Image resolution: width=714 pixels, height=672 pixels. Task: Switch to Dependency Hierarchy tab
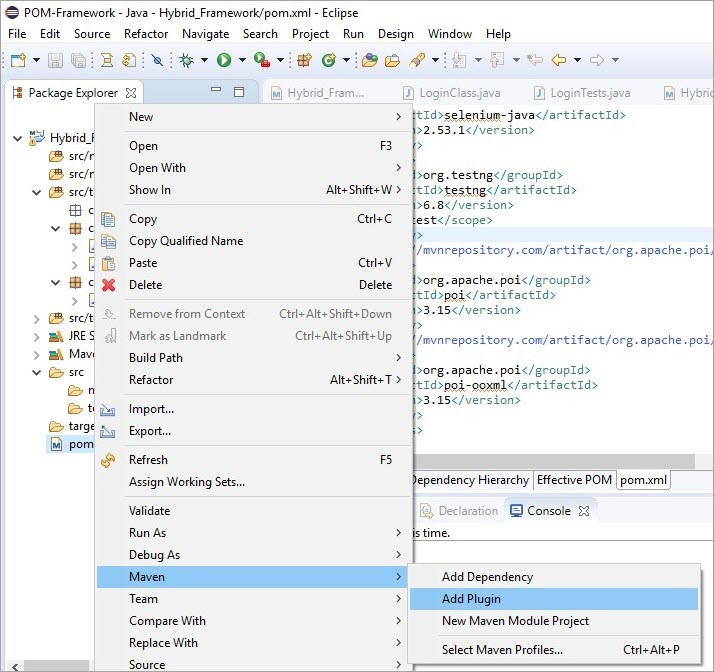[x=471, y=480]
